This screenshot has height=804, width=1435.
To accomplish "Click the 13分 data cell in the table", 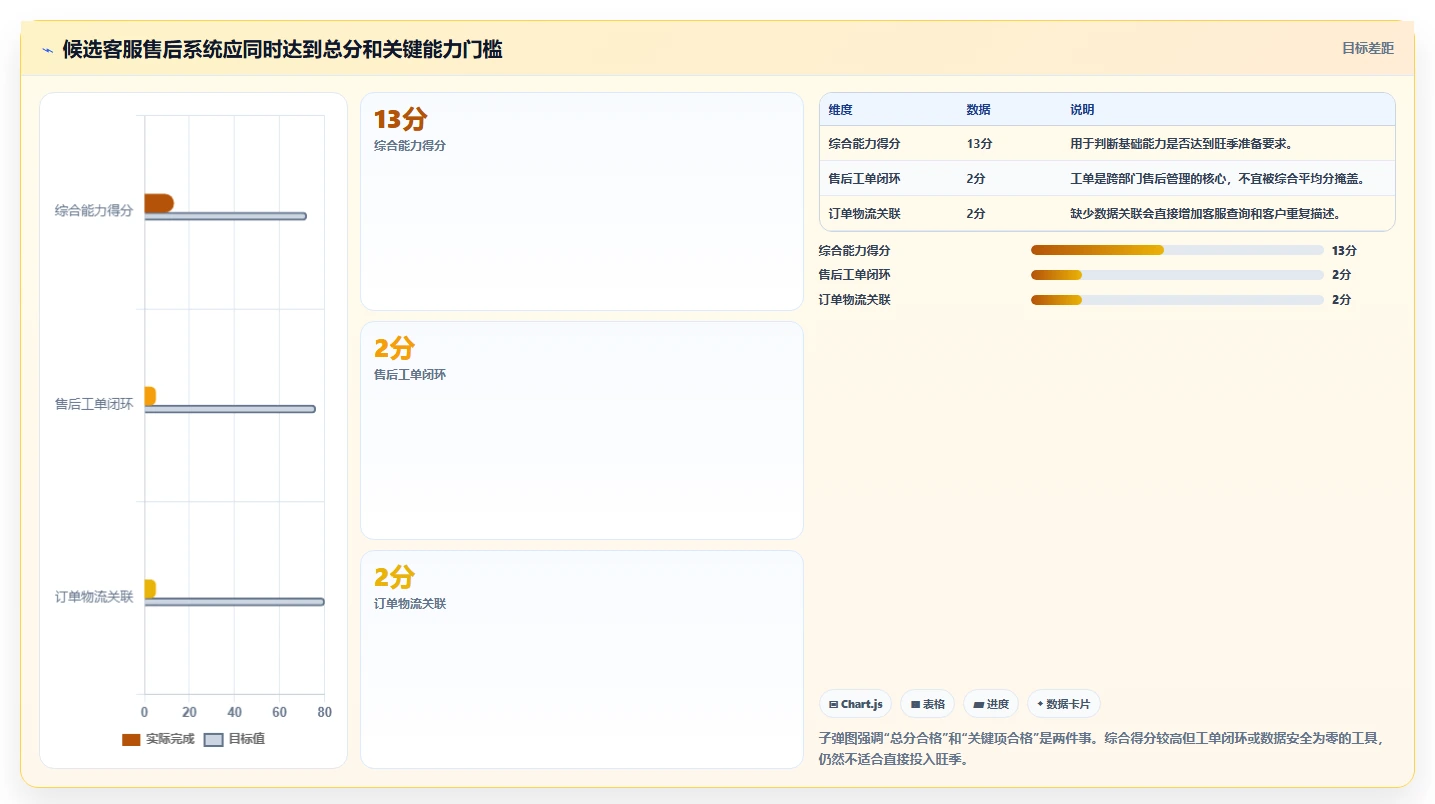I will [x=979, y=144].
